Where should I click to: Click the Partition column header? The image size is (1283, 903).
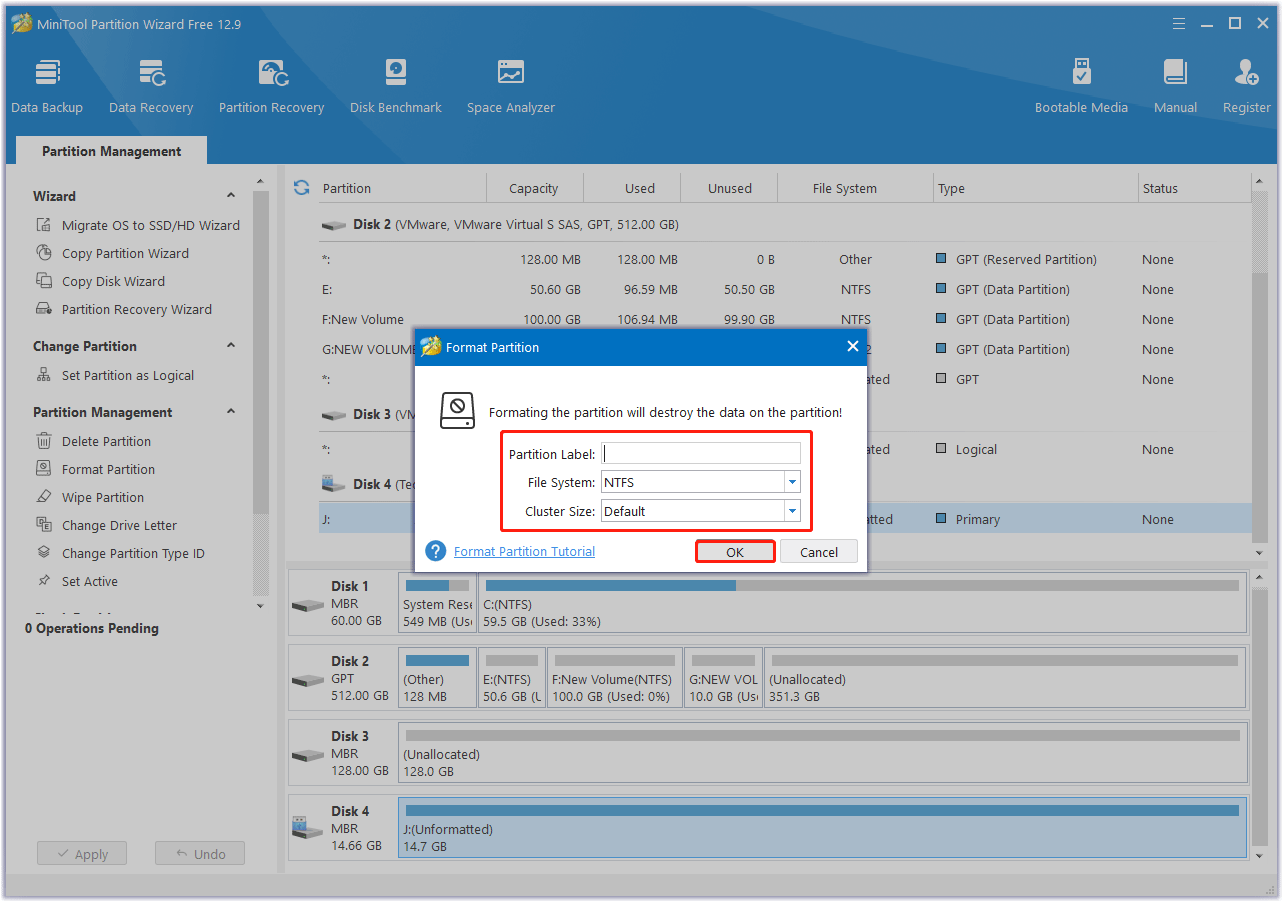tap(400, 188)
